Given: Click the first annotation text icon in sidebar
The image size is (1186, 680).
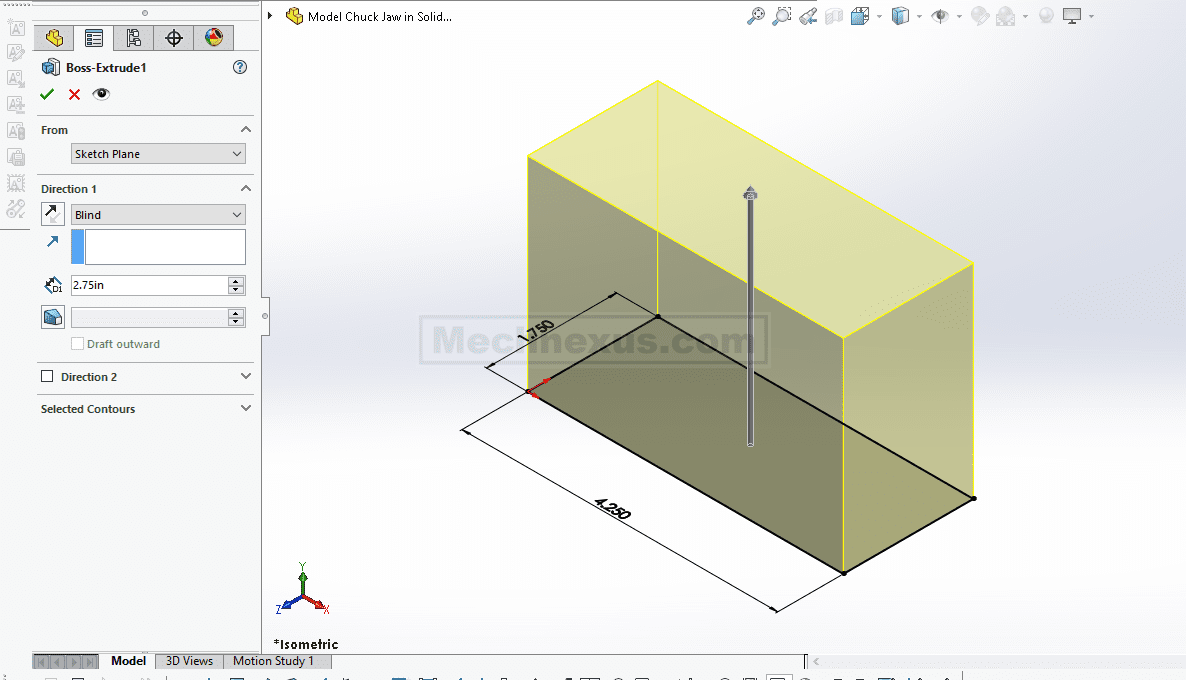Looking at the screenshot, I should click(x=16, y=28).
